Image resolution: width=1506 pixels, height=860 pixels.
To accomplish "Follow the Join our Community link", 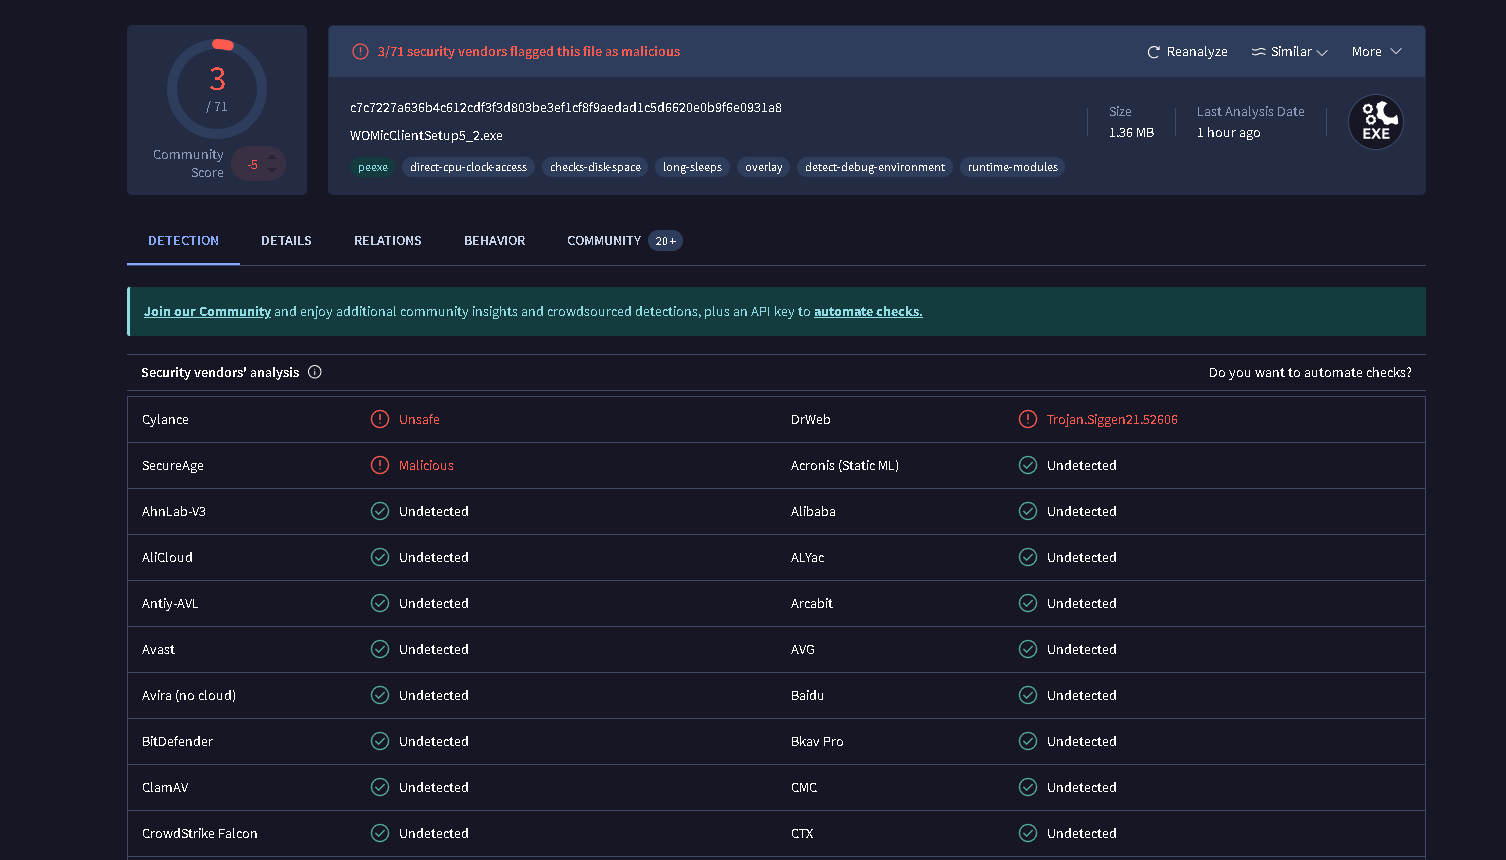I will tap(207, 312).
